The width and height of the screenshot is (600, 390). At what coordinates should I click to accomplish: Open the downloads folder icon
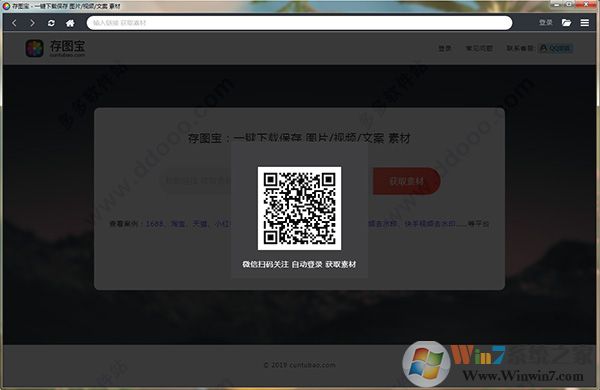tap(566, 23)
